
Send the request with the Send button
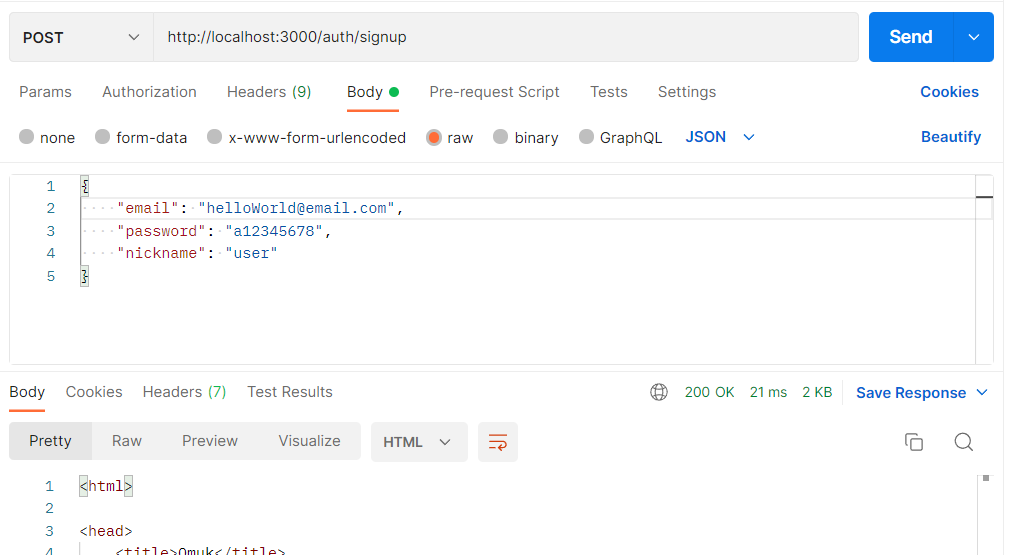click(x=911, y=37)
